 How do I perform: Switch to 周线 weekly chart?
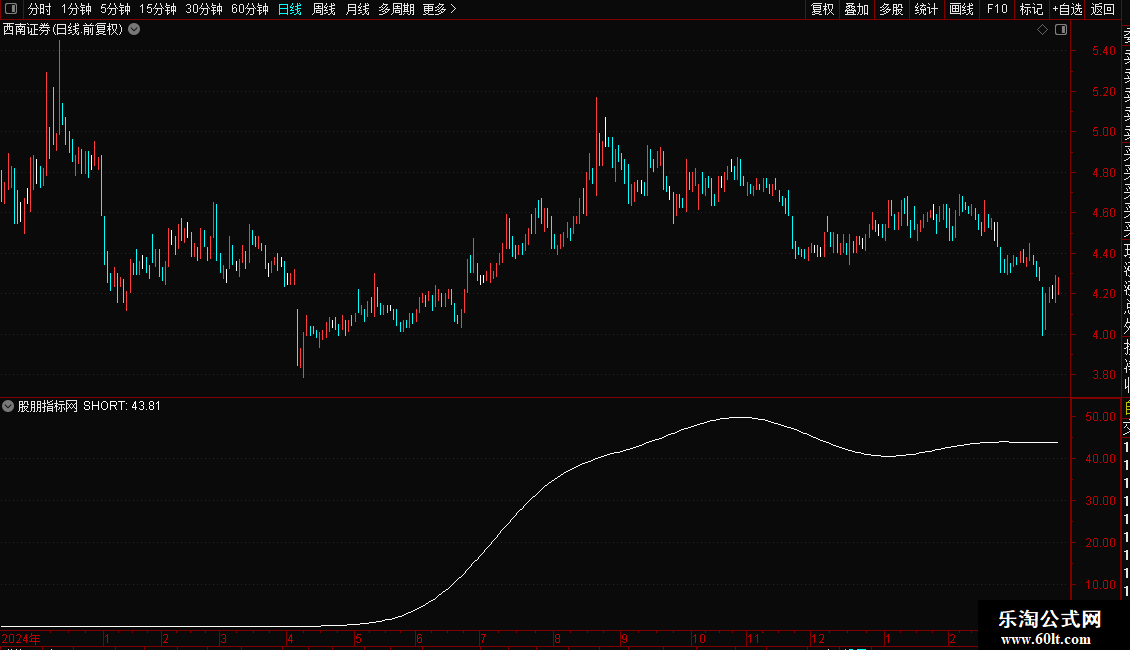tap(324, 9)
